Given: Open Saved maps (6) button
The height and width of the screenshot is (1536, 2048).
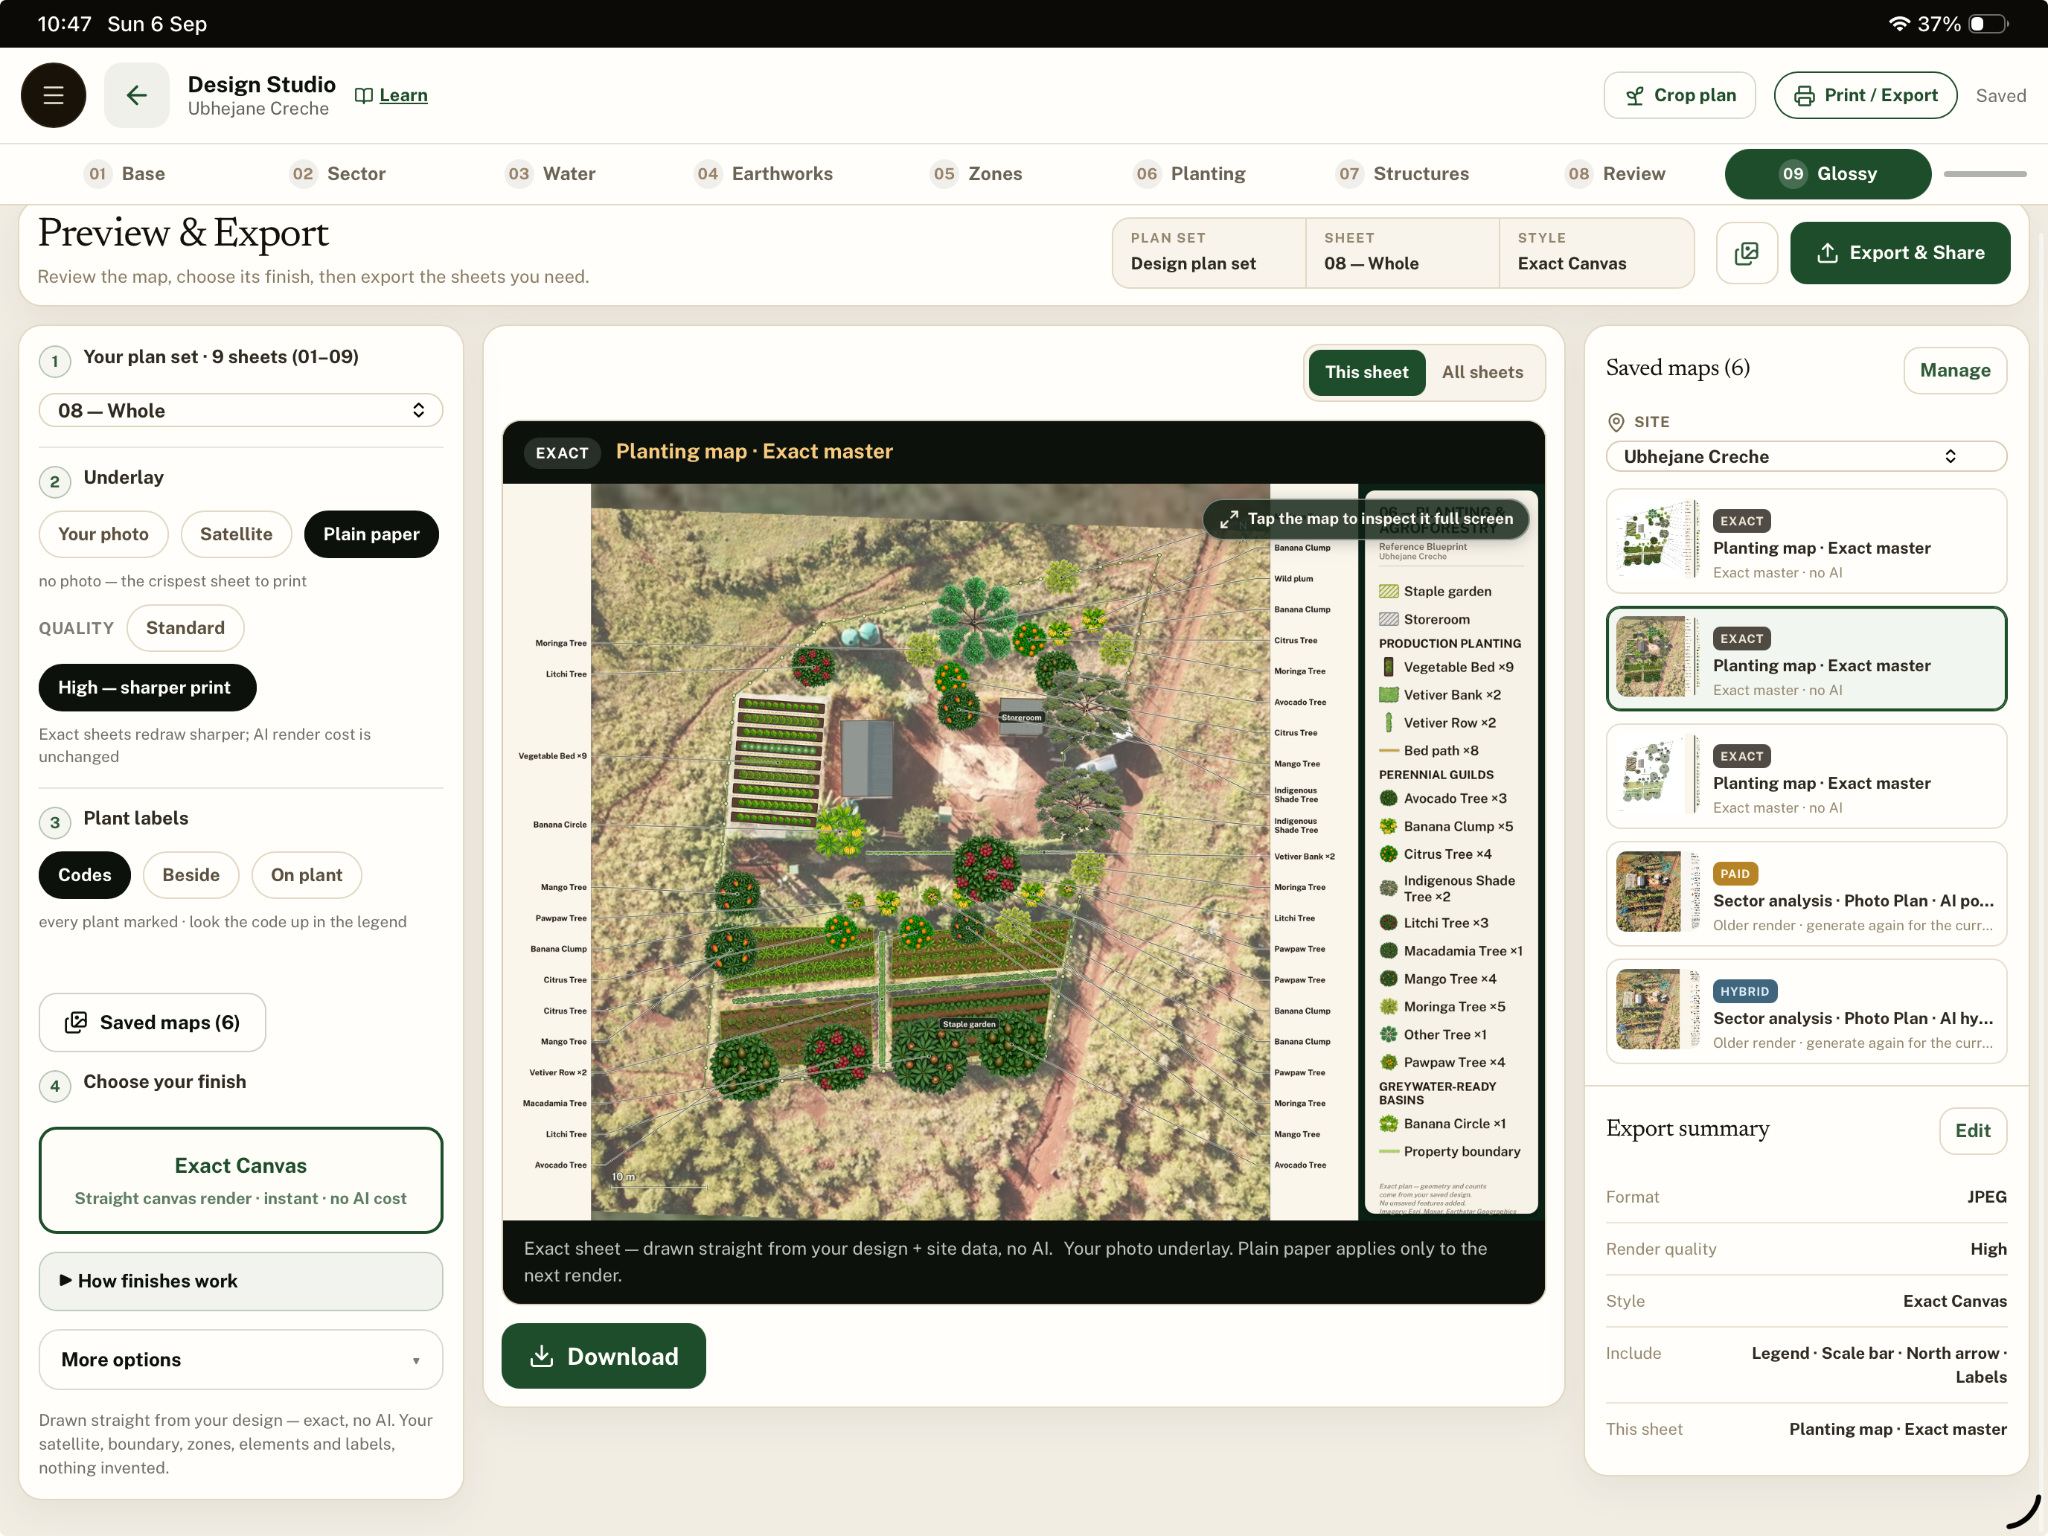Looking at the screenshot, I should (152, 1022).
